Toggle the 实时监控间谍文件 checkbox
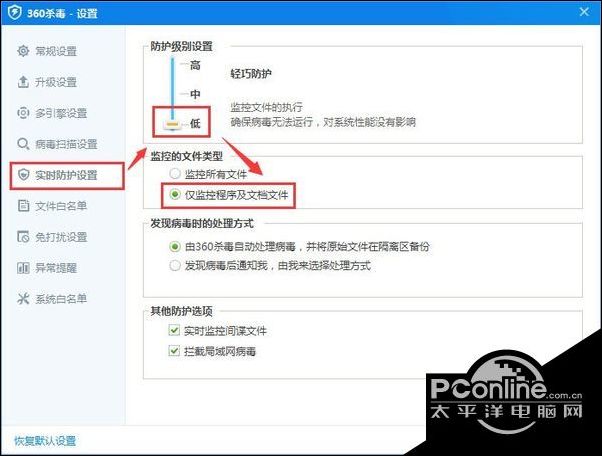 pyautogui.click(x=174, y=330)
